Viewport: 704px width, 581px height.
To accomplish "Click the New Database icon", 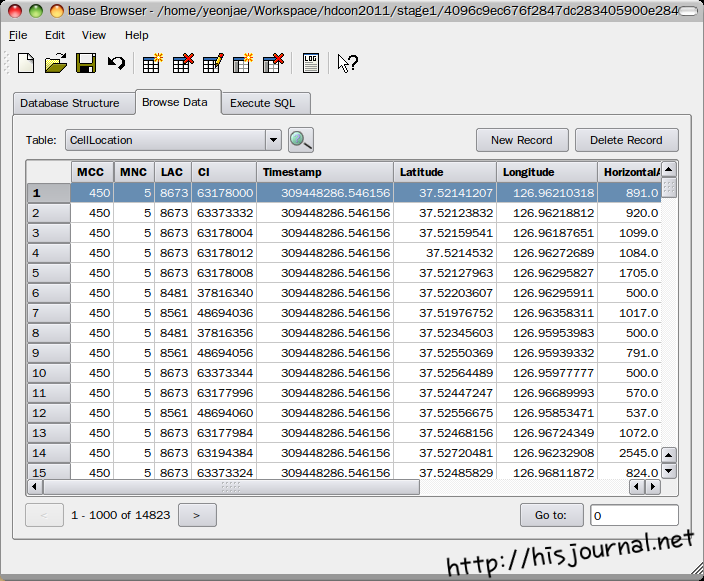I will tap(26, 63).
